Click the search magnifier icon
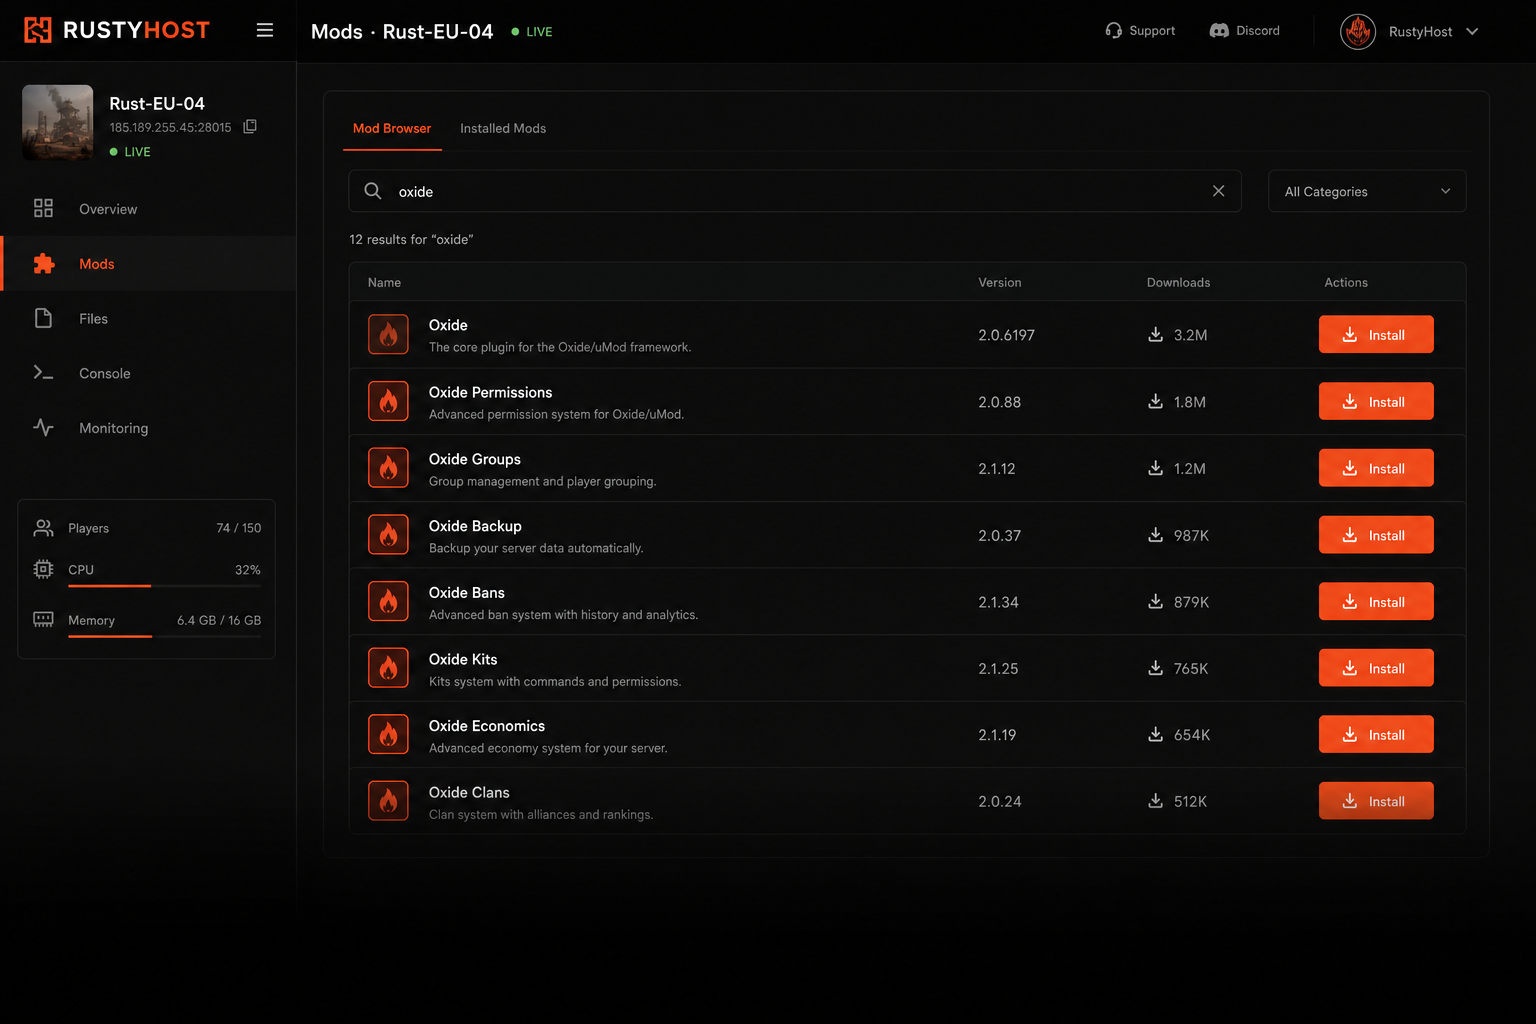The image size is (1536, 1024). 372,191
